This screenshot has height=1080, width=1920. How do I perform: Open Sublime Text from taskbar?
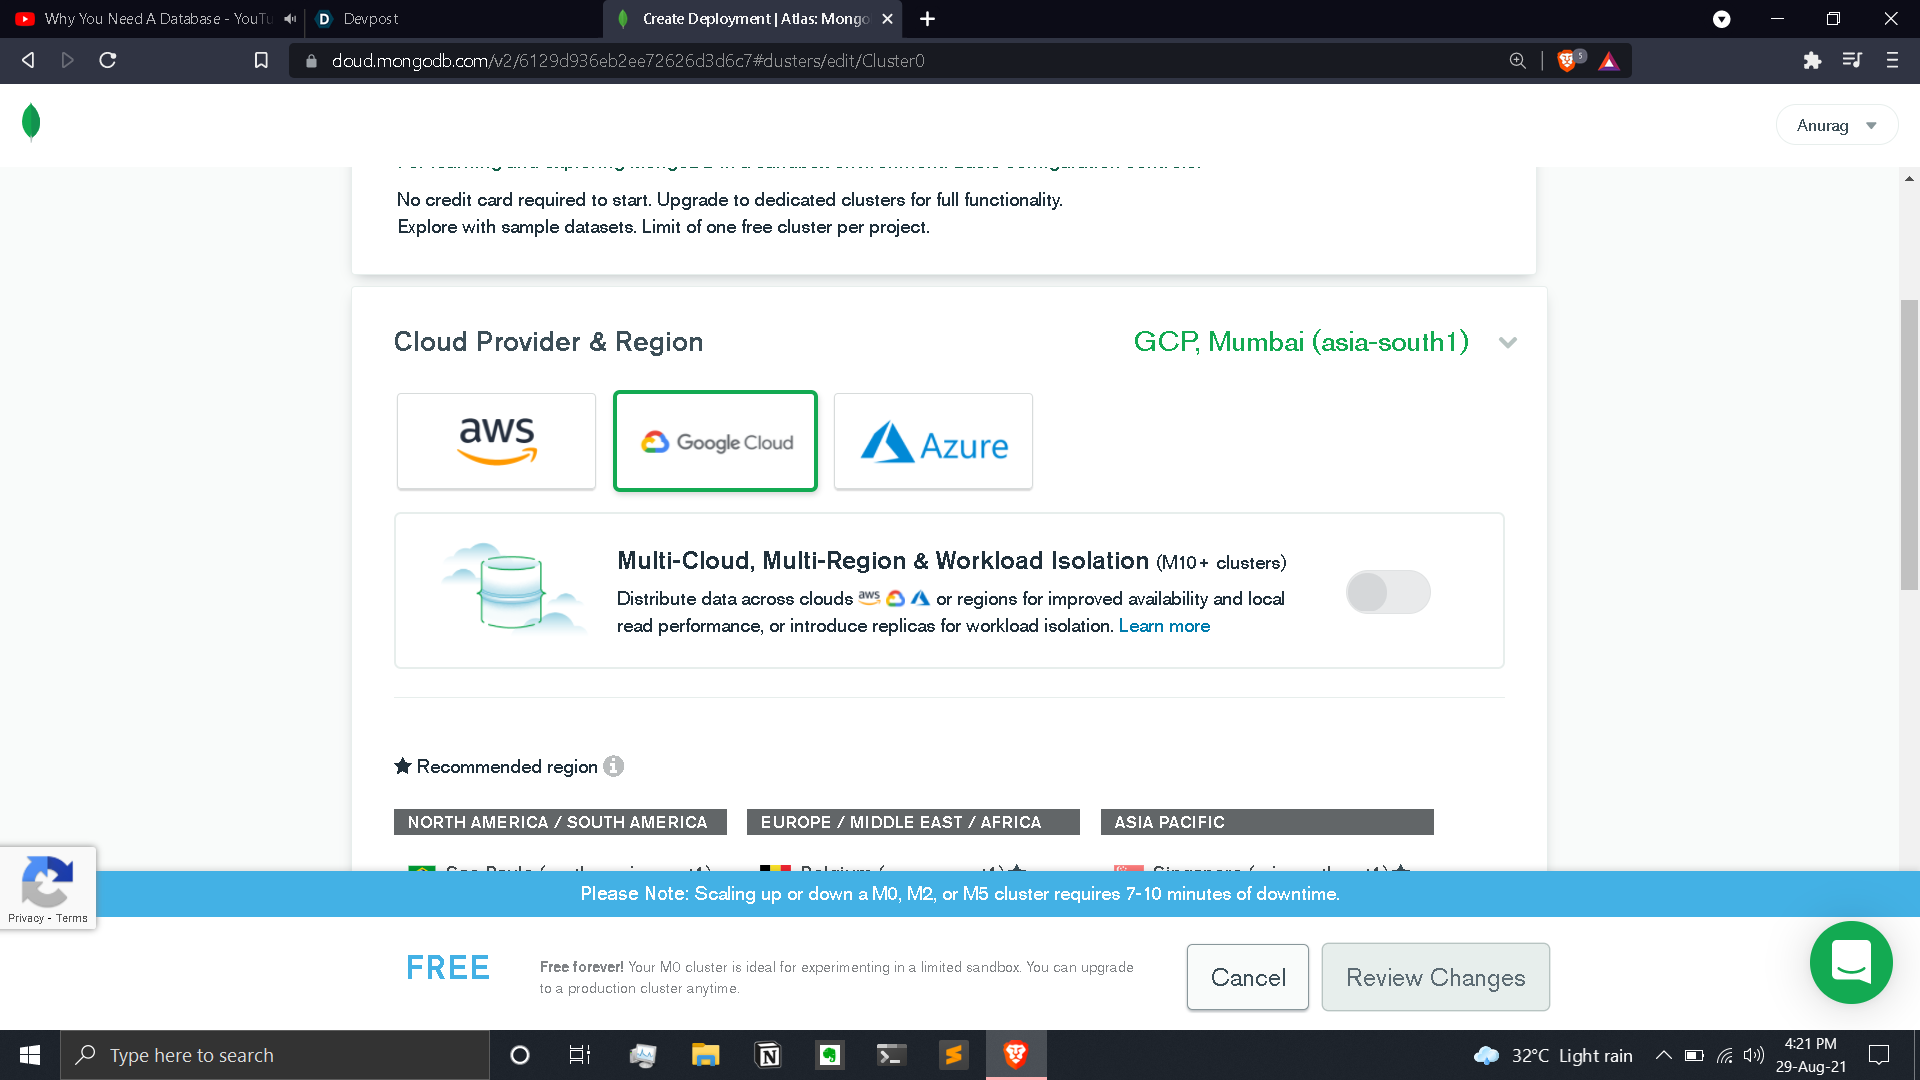(x=953, y=1055)
